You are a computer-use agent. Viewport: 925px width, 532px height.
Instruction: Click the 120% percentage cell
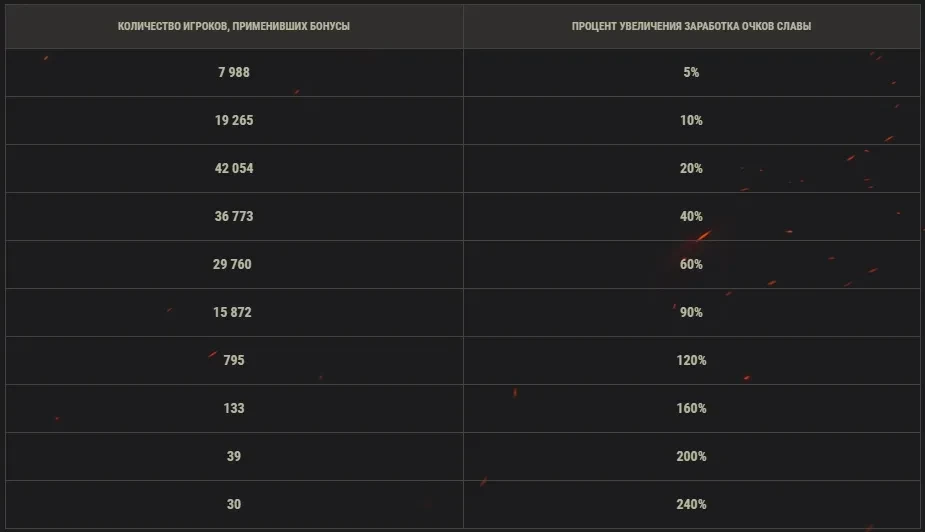[691, 360]
